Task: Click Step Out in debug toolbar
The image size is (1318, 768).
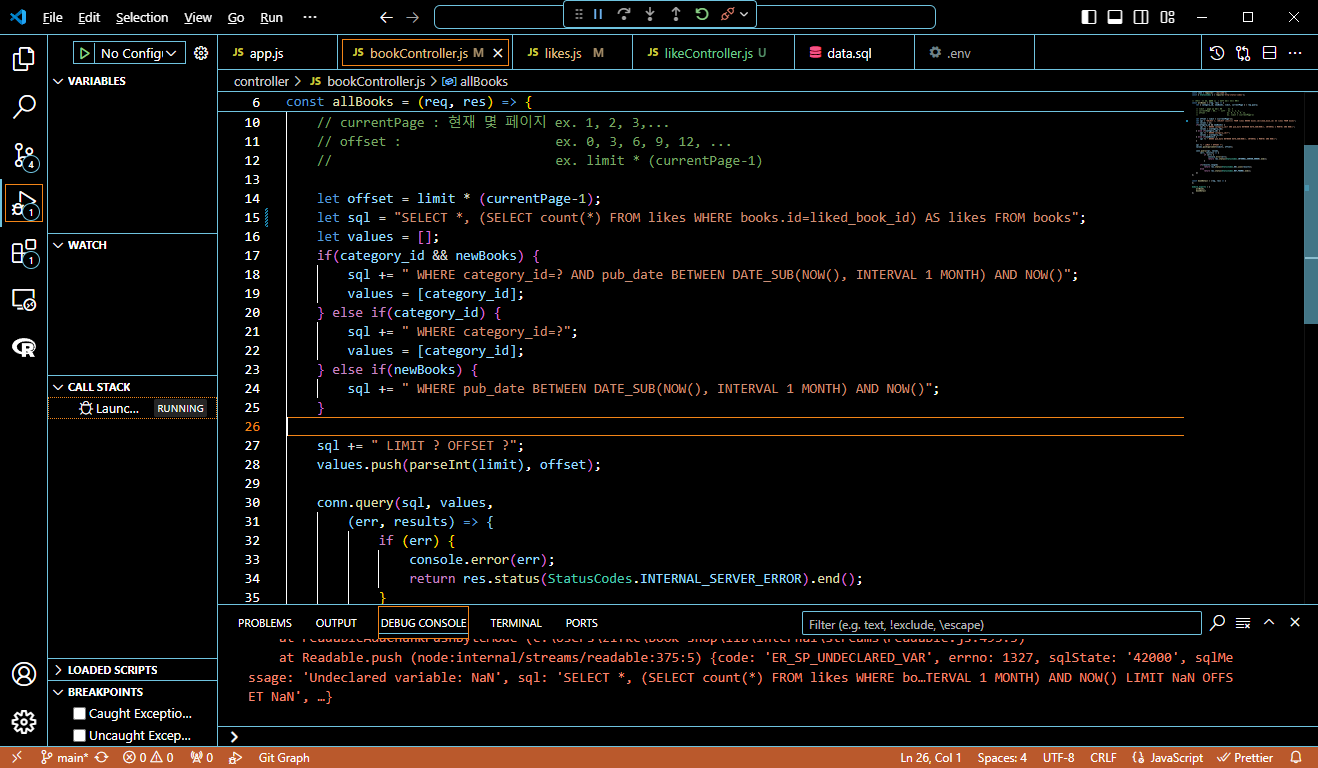Action: coord(676,14)
